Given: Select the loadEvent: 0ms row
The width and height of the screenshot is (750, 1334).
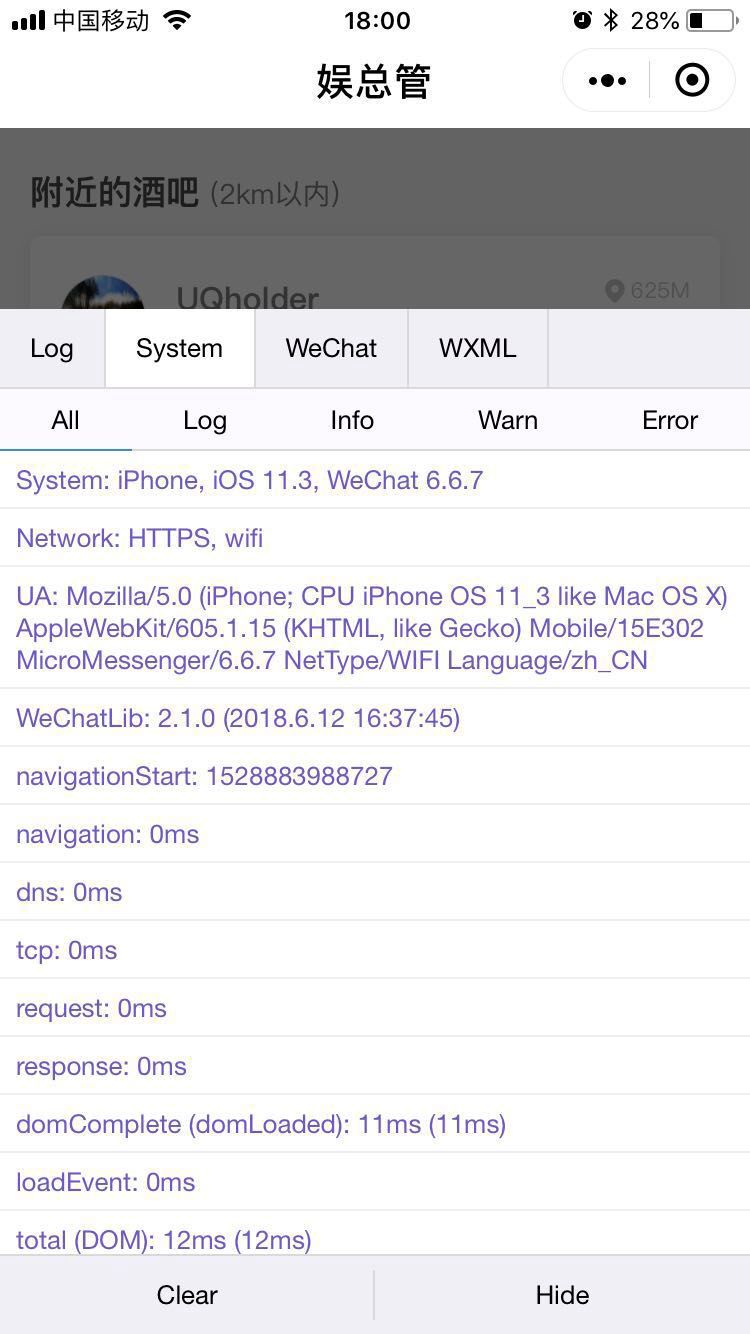Looking at the screenshot, I should [375, 1182].
